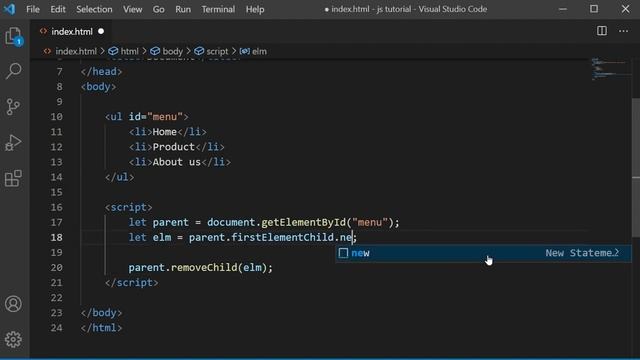Minimize the Visual Studio Code window
The height and width of the screenshot is (360, 640).
(563, 9)
